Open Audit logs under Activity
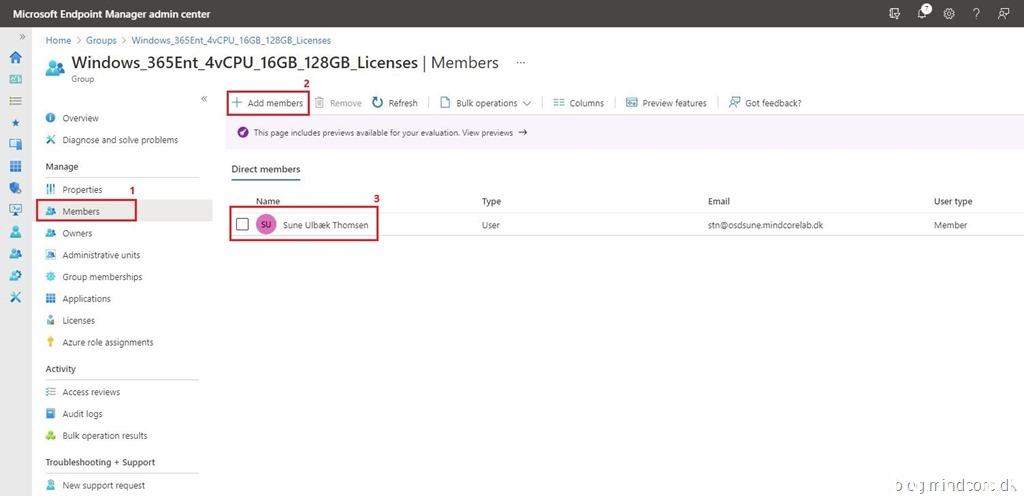 [x=82, y=414]
